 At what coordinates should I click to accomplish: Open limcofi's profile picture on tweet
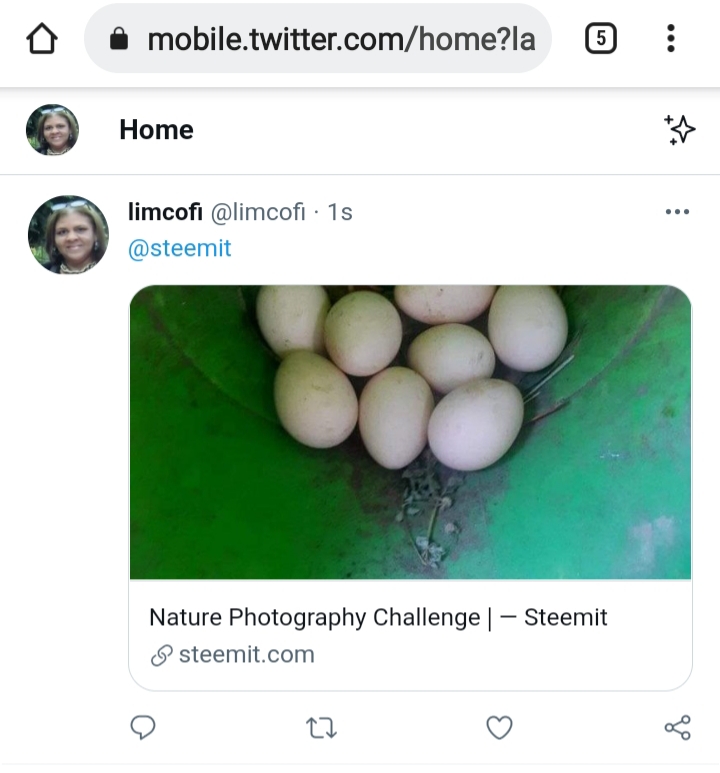coord(68,235)
